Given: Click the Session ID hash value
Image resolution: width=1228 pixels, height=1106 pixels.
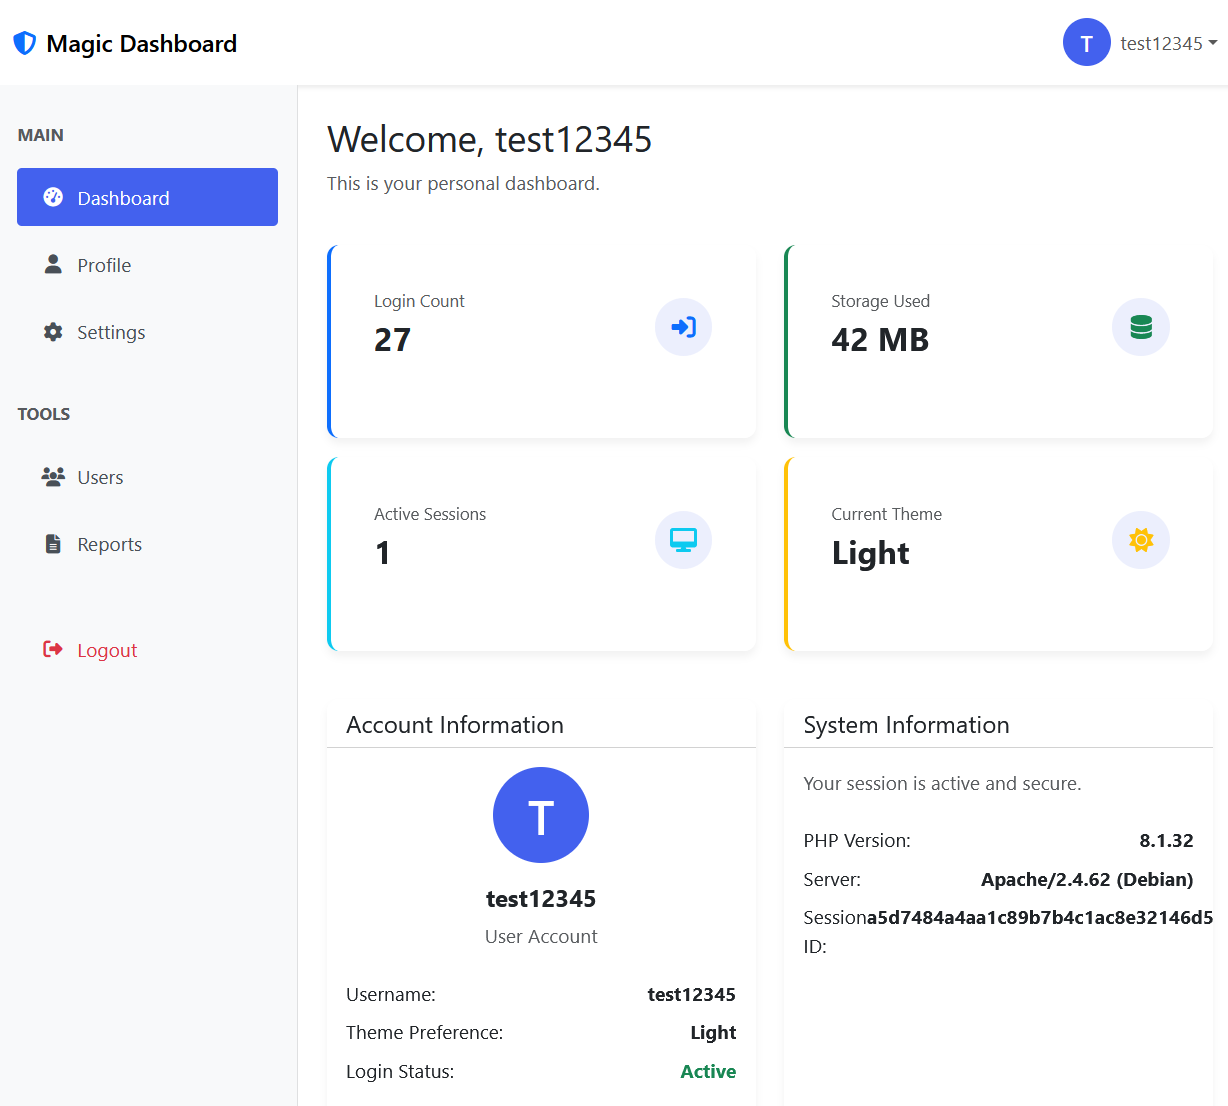Looking at the screenshot, I should pos(1039,918).
